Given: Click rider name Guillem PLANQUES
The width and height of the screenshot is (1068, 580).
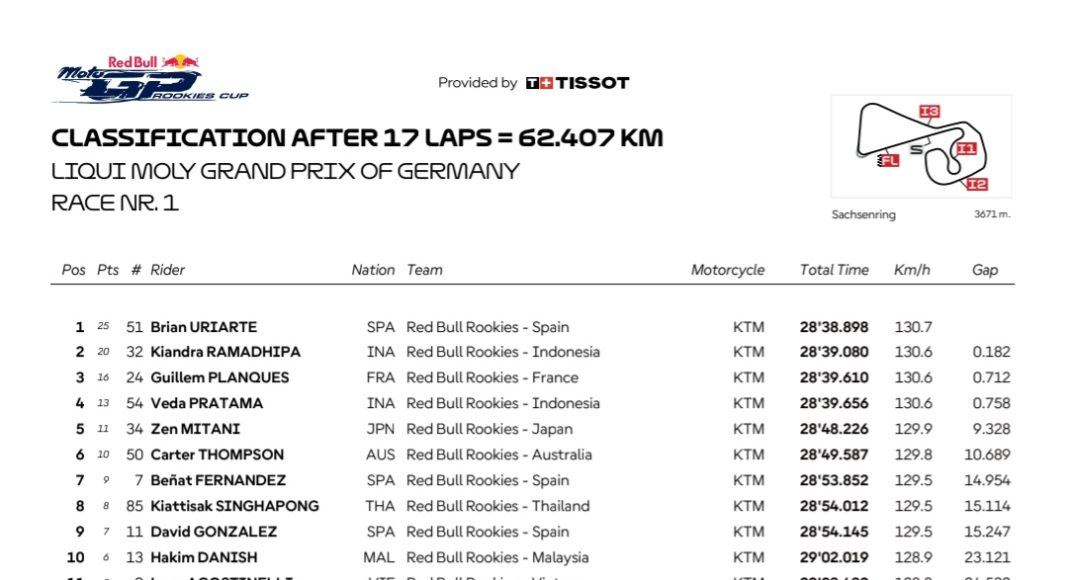Looking at the screenshot, I should [x=219, y=378].
